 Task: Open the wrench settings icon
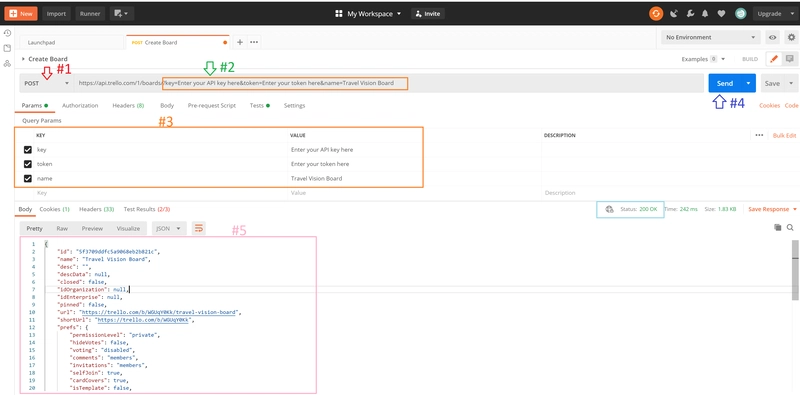(690, 14)
